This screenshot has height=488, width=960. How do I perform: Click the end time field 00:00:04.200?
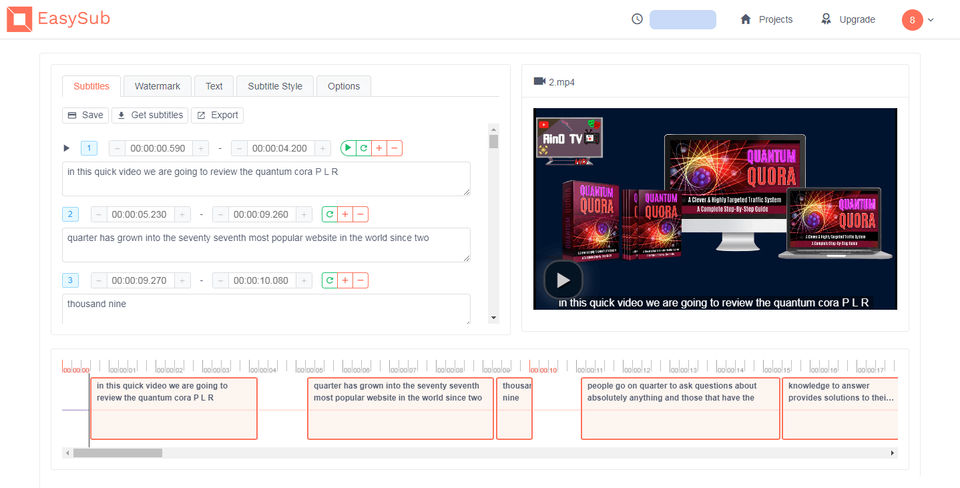click(x=280, y=148)
